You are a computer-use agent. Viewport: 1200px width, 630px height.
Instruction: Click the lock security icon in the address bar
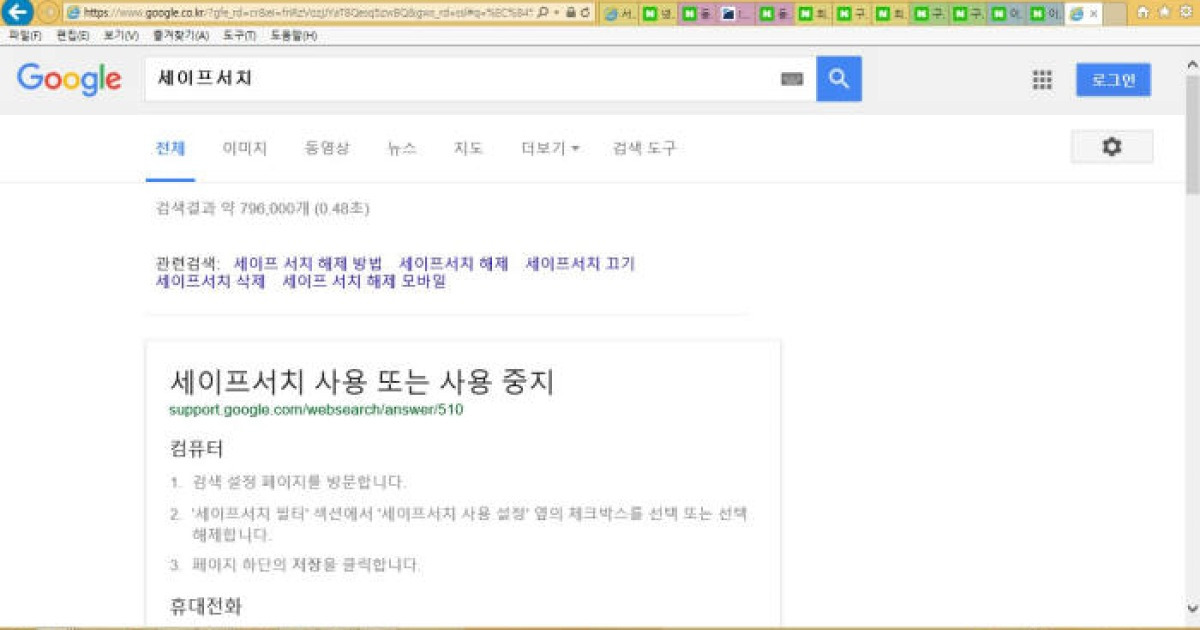[569, 13]
